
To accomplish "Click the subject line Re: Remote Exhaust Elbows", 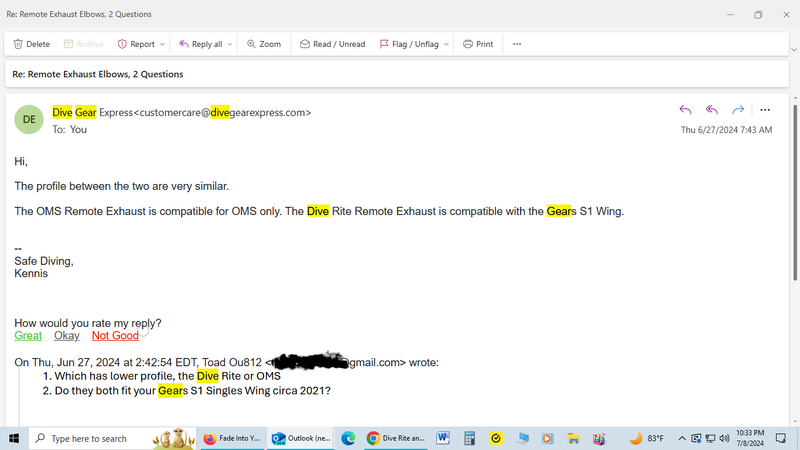I will click(x=98, y=74).
